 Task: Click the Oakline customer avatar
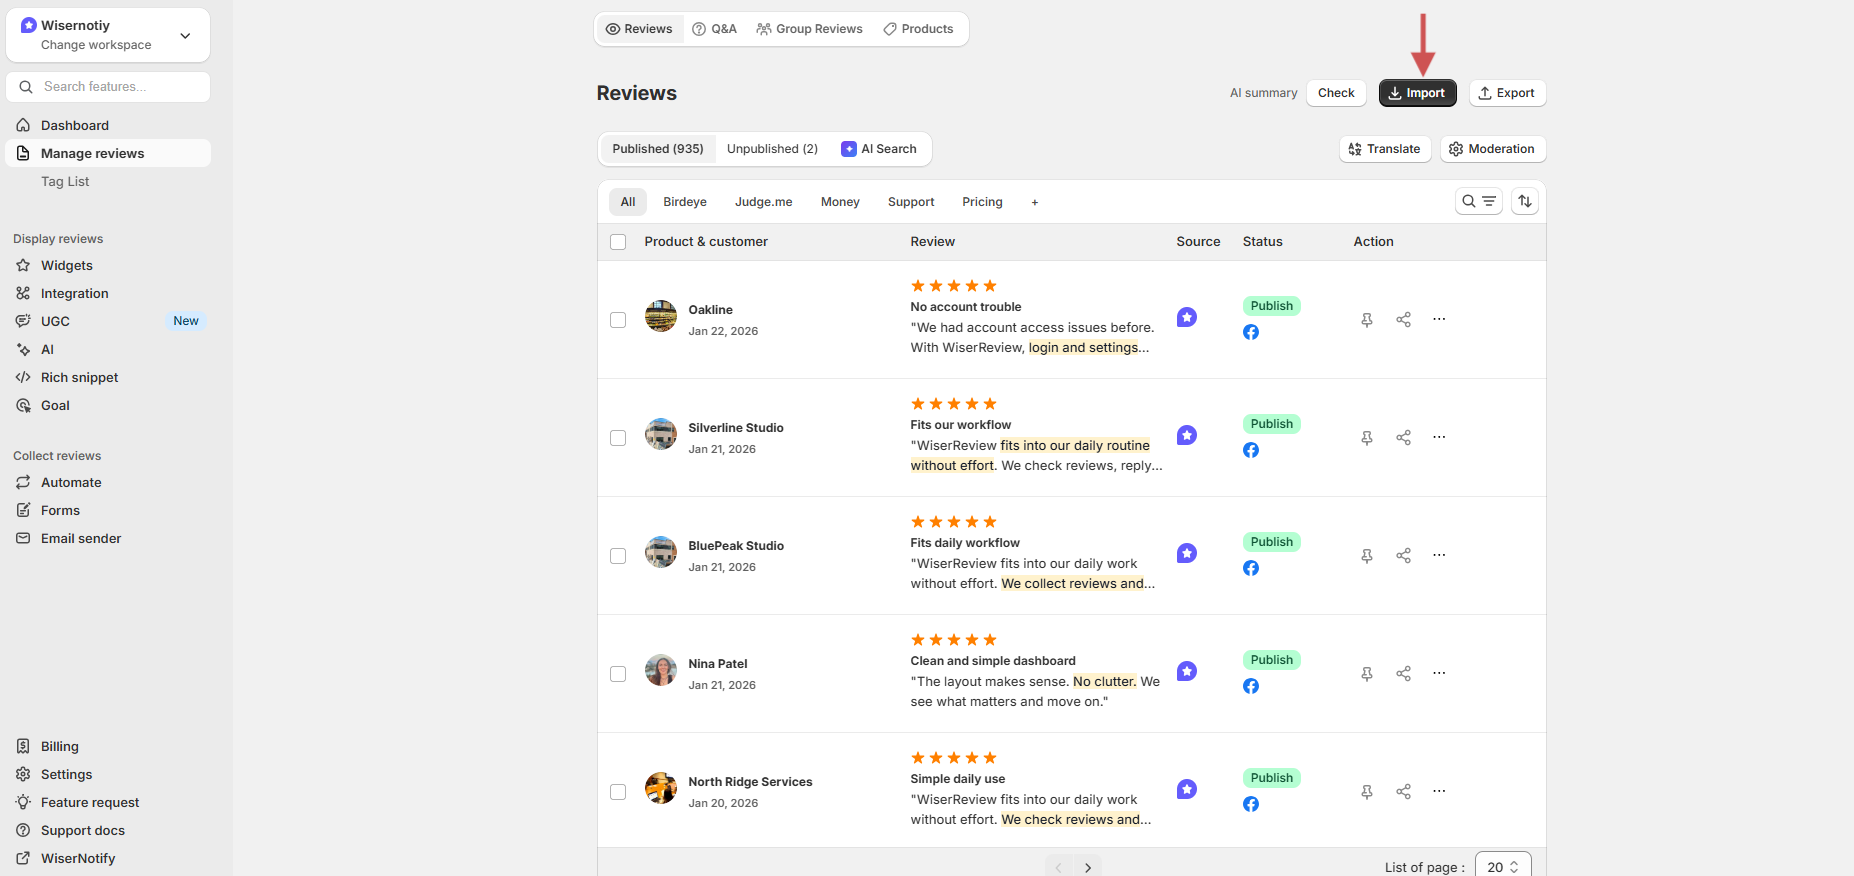661,316
